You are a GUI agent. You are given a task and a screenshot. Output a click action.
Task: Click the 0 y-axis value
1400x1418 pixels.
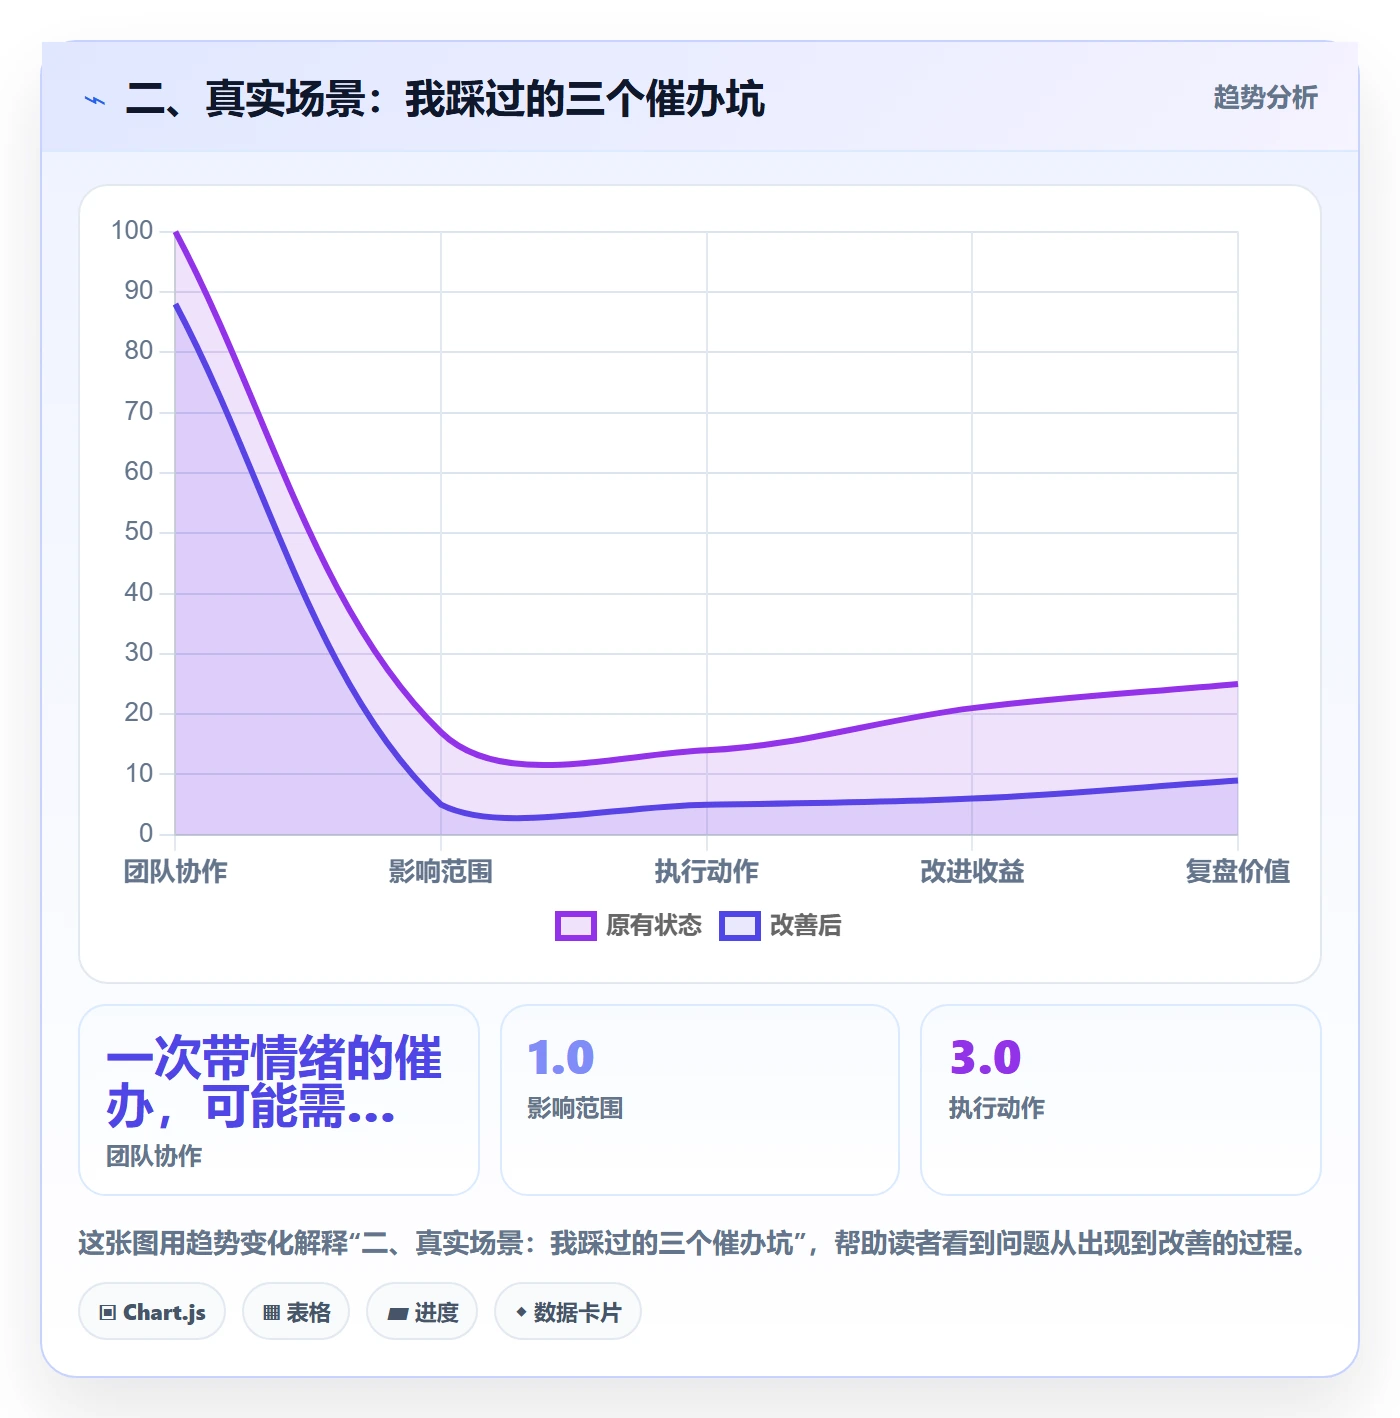pyautogui.click(x=146, y=833)
